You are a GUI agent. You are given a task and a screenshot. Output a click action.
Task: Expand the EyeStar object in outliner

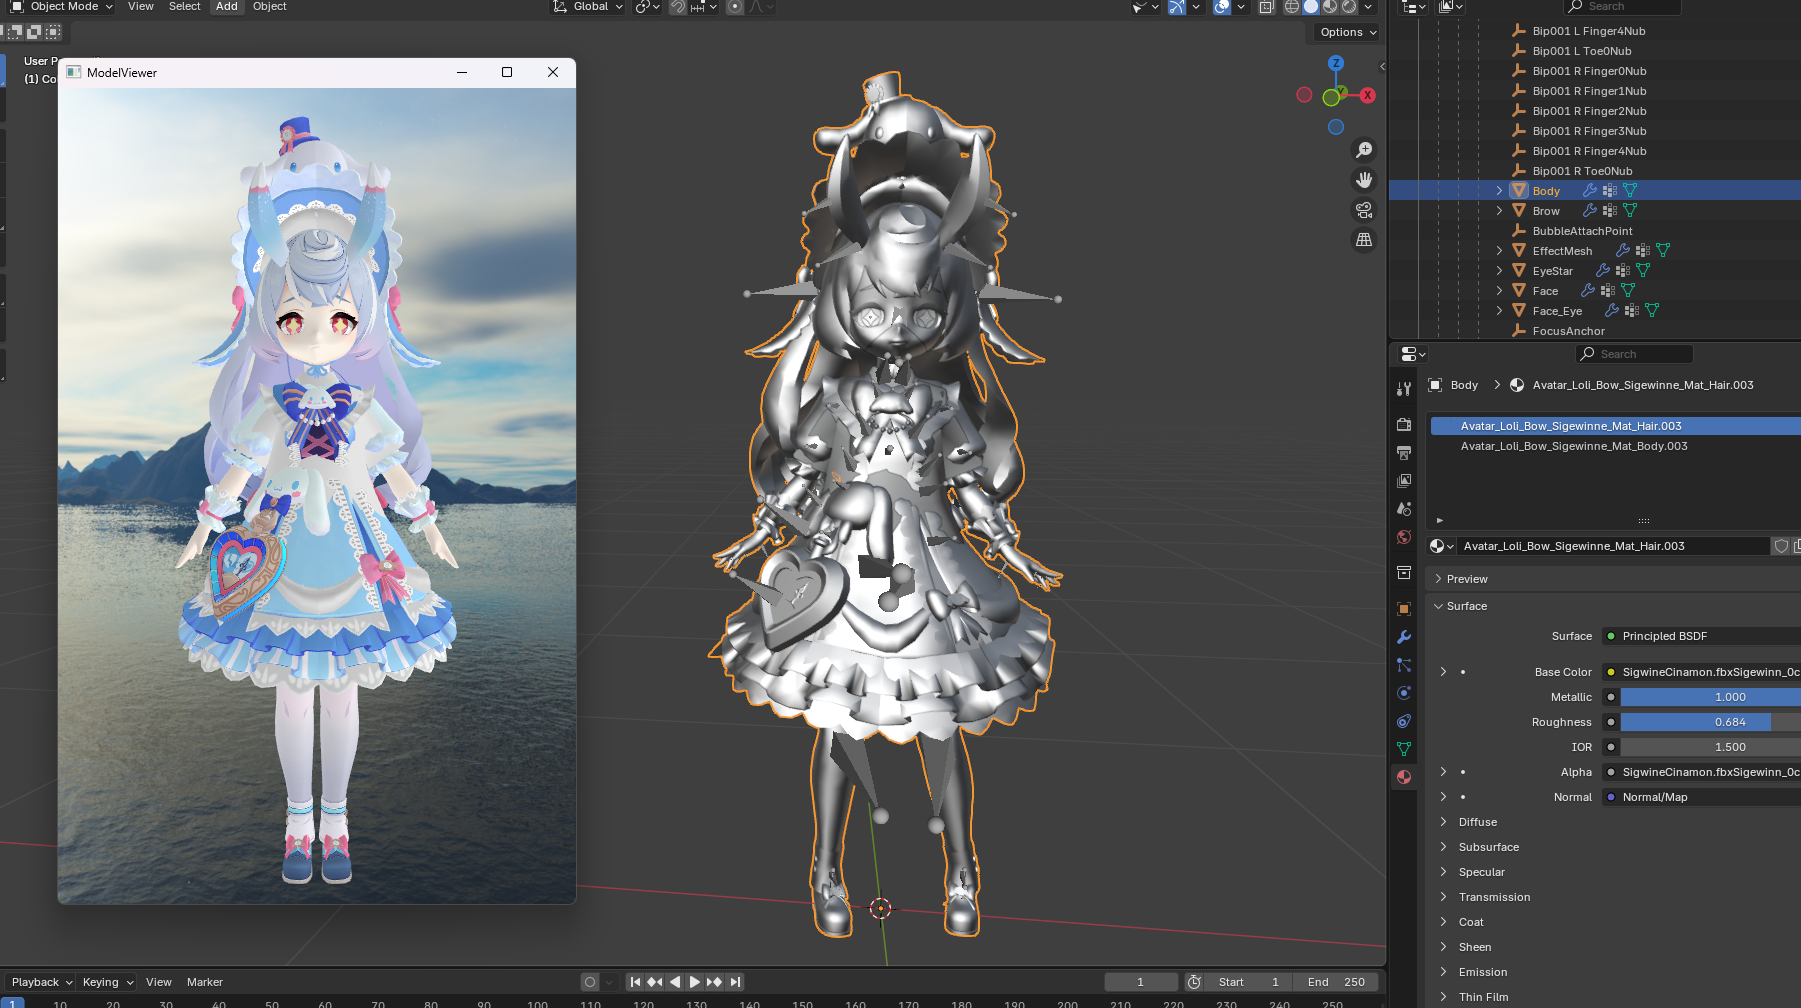pos(1499,270)
